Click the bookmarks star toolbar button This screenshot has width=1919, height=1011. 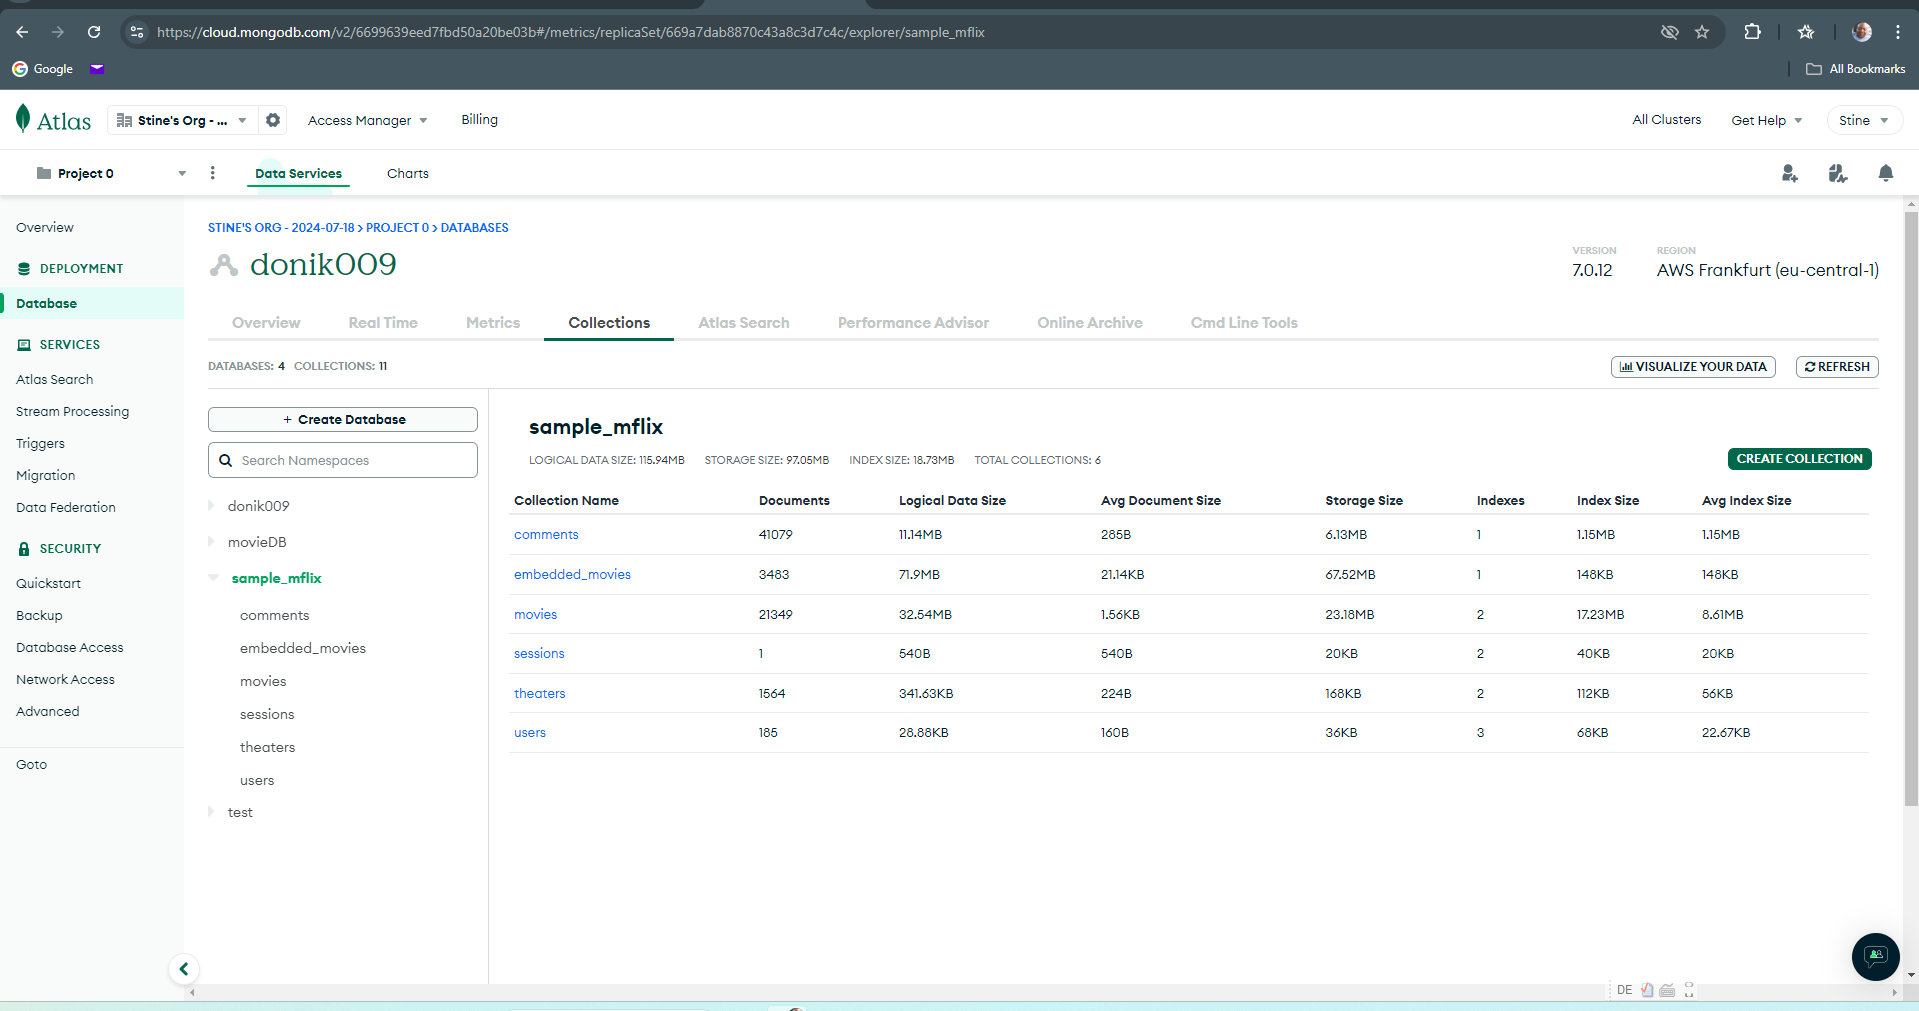1806,32
